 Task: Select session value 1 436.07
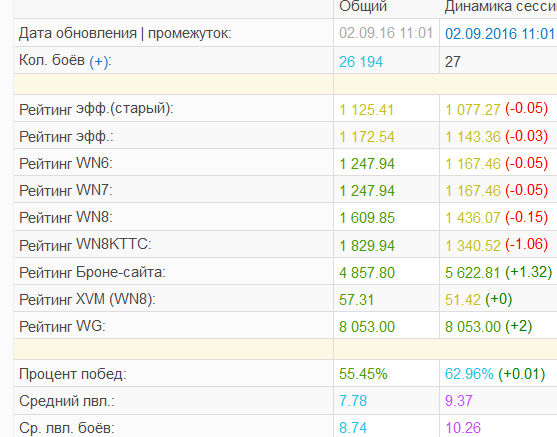pos(472,218)
